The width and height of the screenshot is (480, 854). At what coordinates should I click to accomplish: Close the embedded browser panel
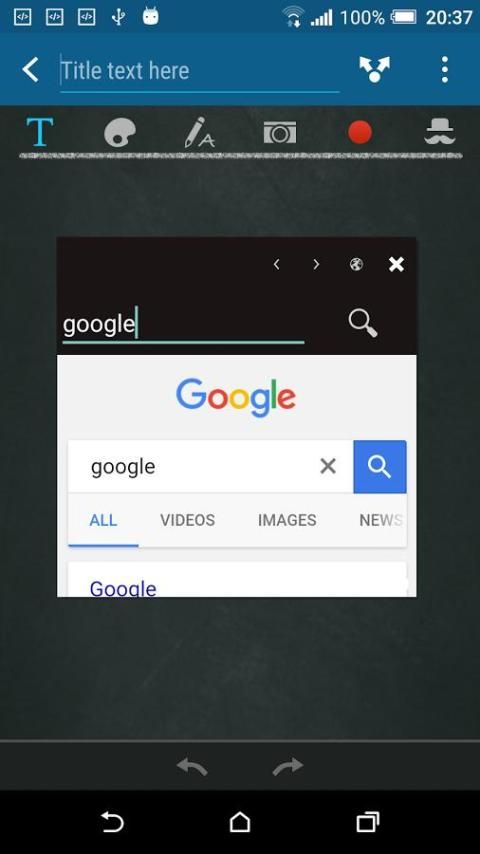396,265
